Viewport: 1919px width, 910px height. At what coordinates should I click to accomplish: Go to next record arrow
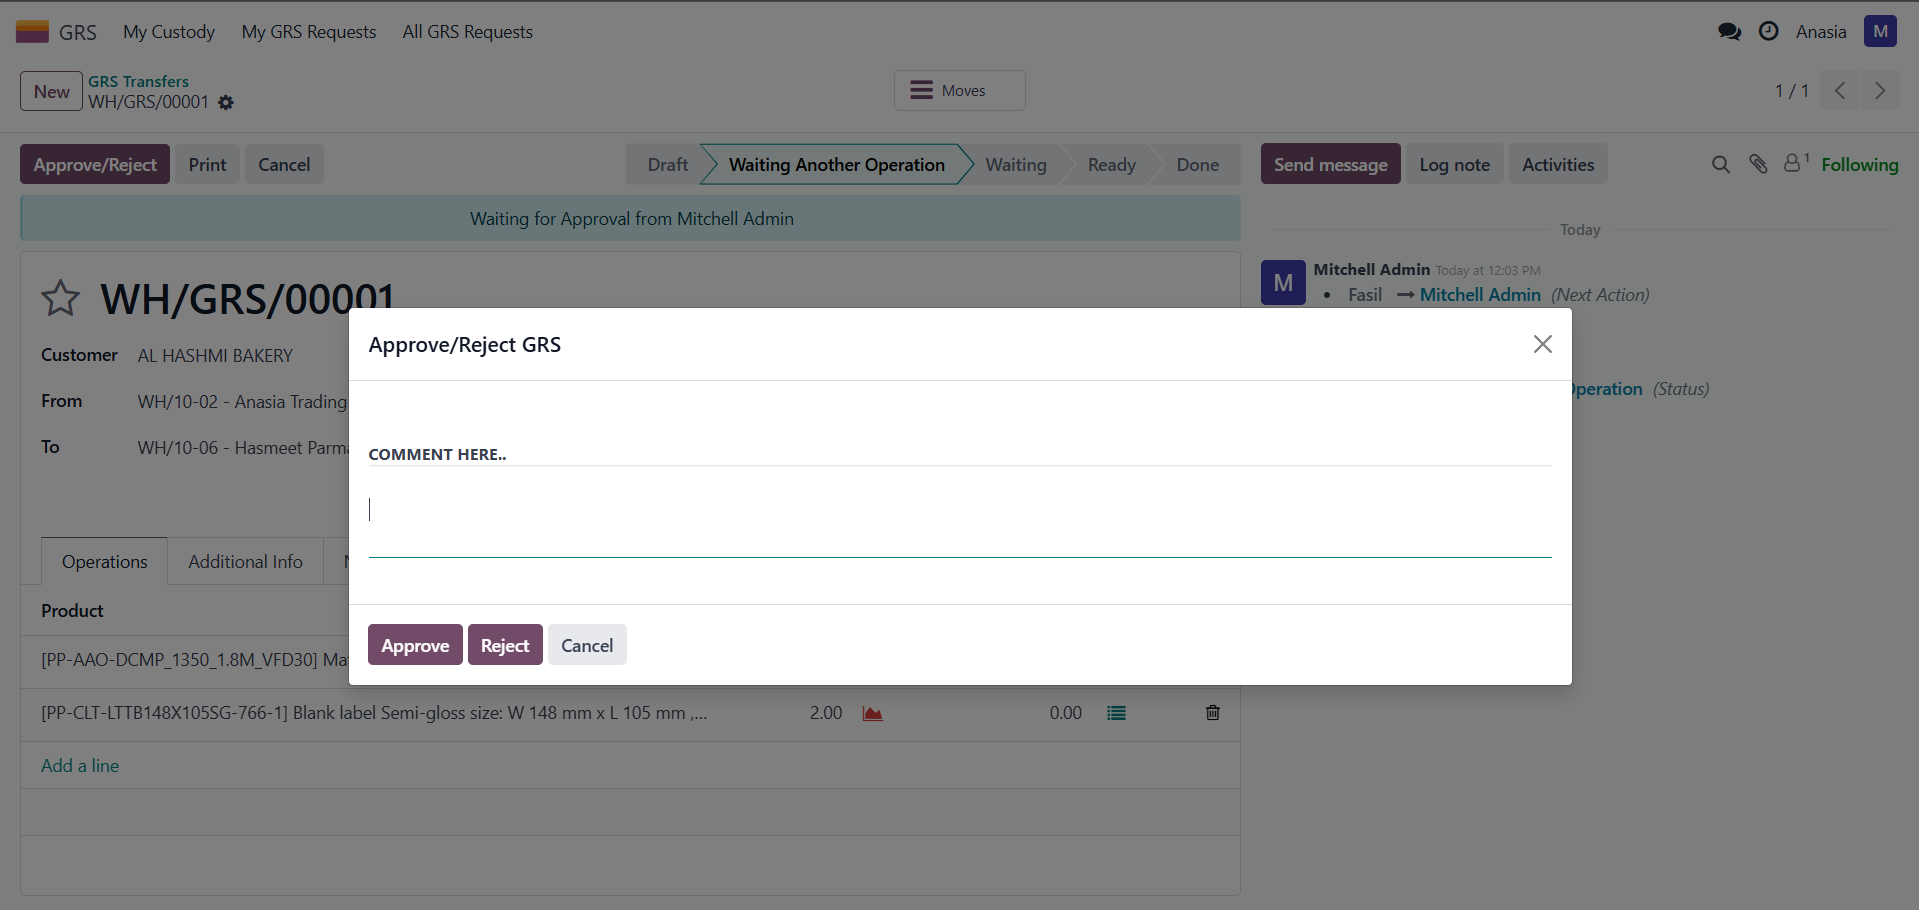pos(1880,91)
